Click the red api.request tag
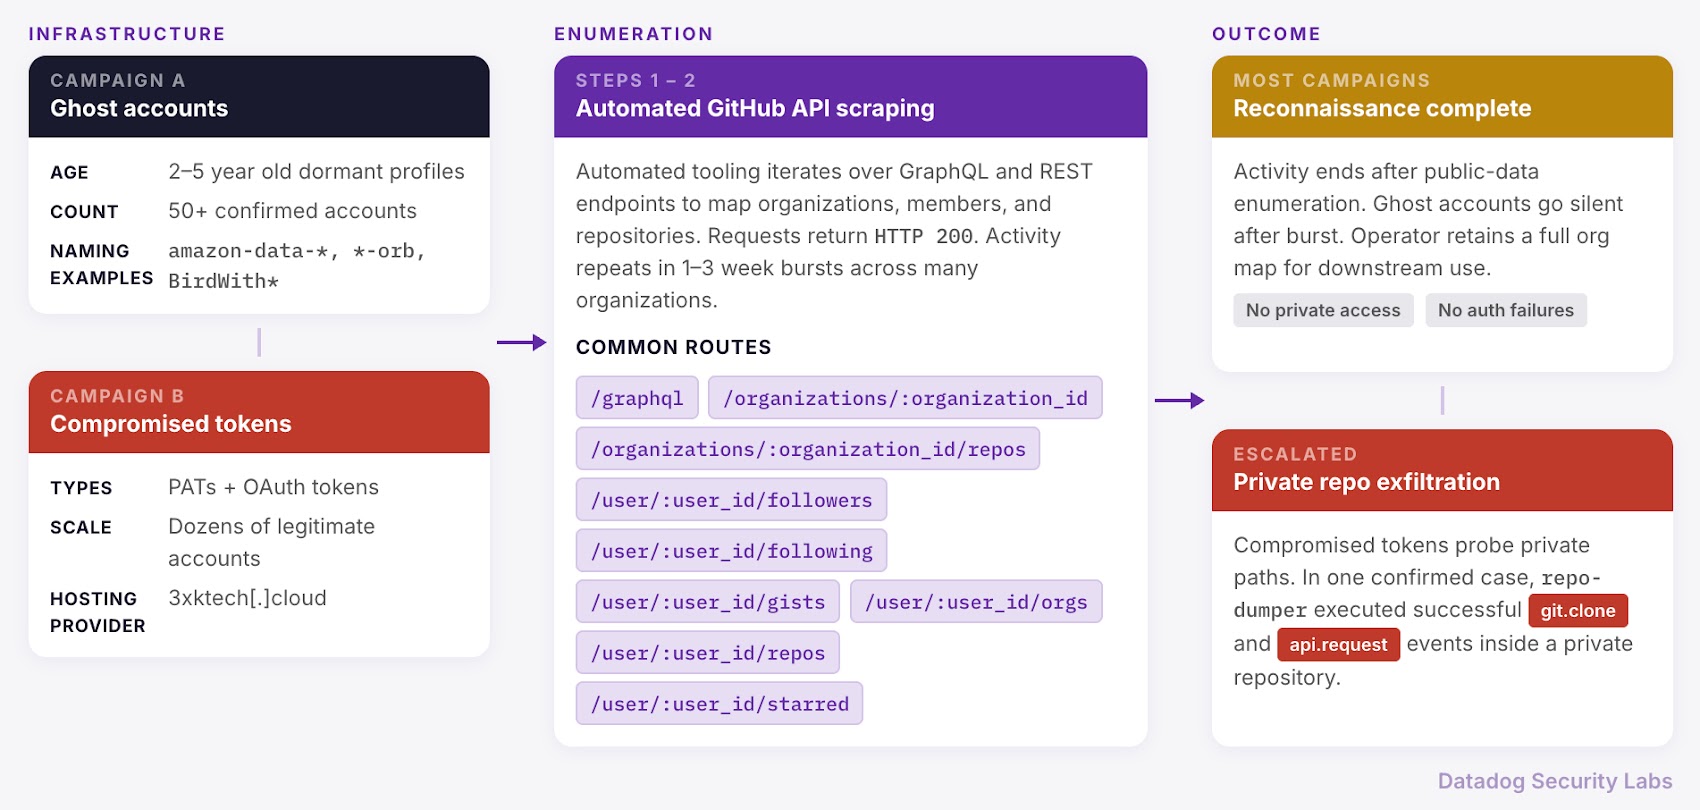 pyautogui.click(x=1338, y=645)
